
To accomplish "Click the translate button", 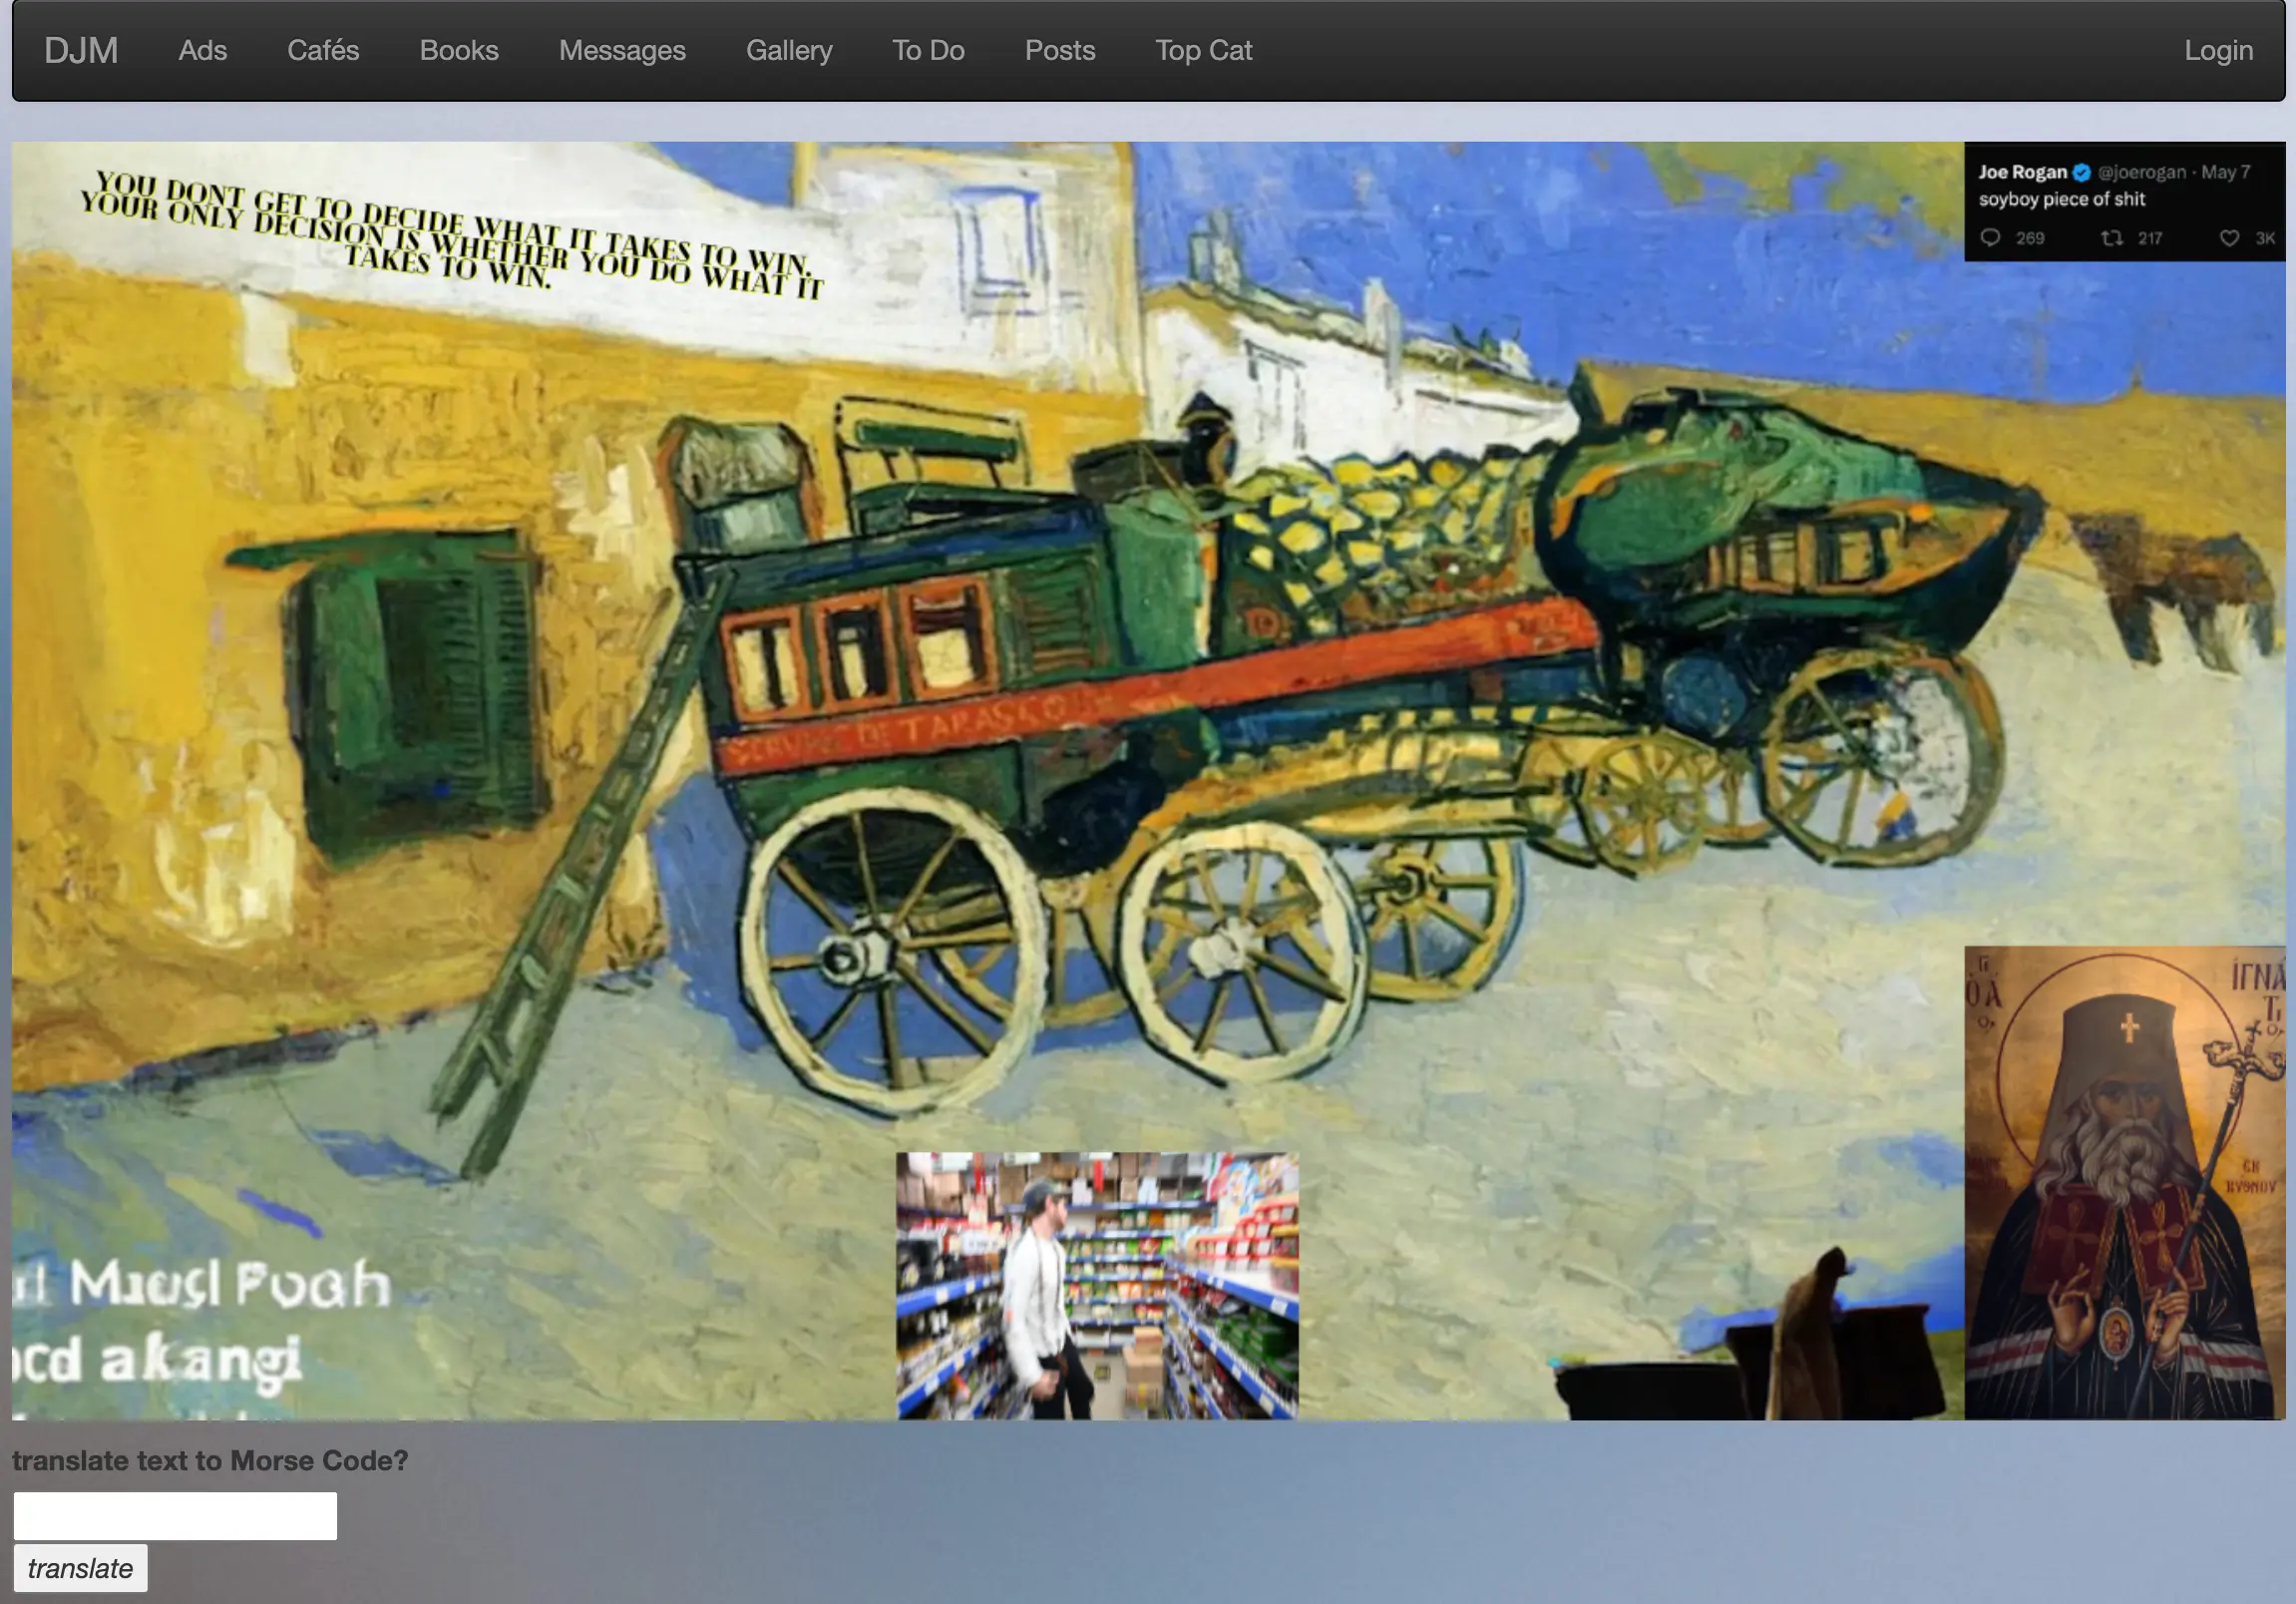I will point(80,1567).
